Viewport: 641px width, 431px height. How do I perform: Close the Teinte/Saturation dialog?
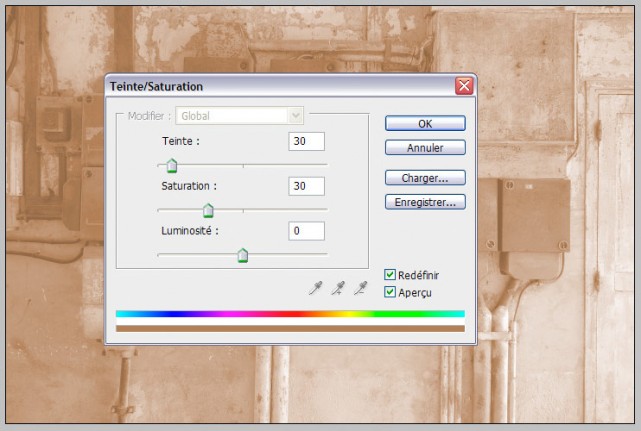[464, 86]
